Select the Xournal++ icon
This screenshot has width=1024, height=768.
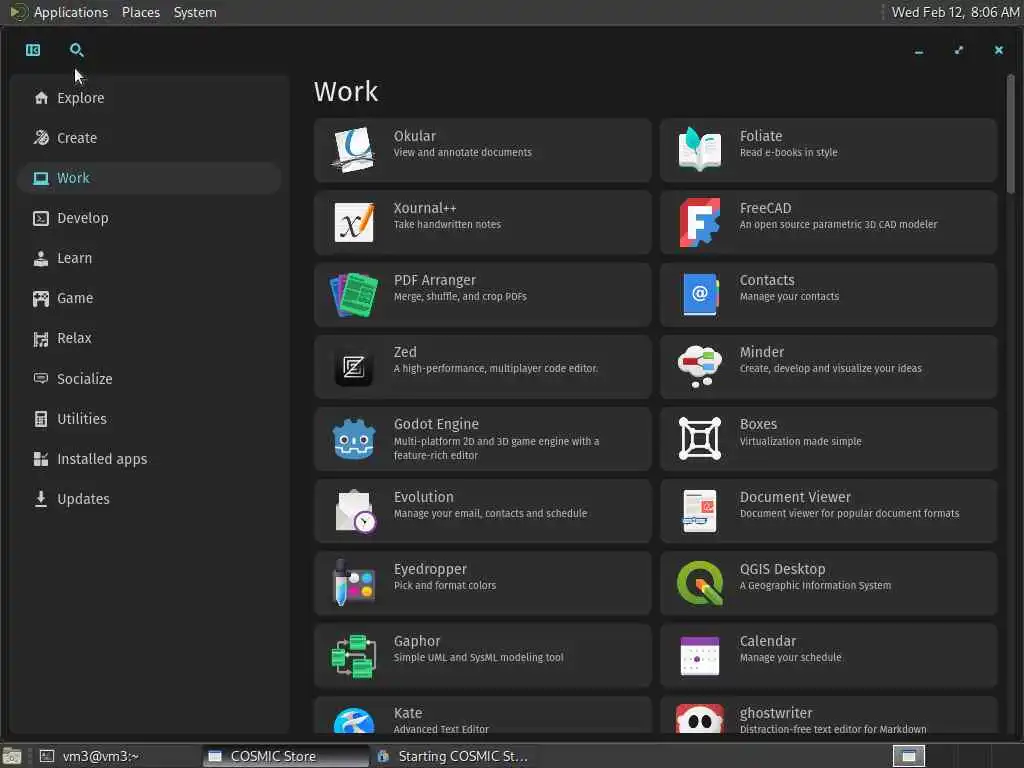[354, 222]
